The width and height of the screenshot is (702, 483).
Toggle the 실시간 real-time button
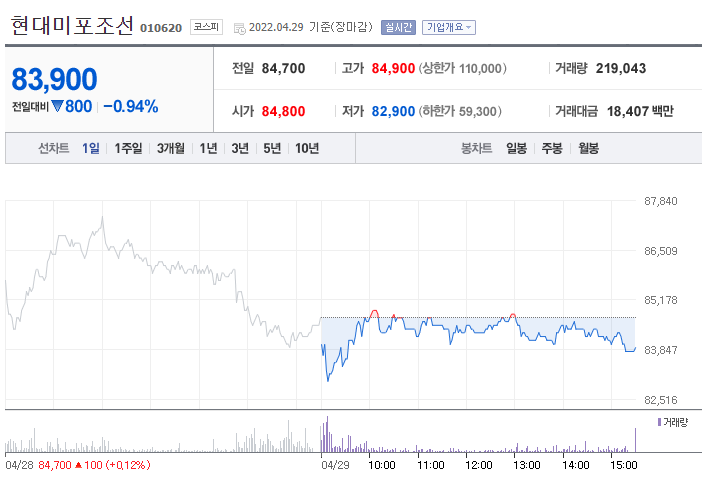[398, 27]
